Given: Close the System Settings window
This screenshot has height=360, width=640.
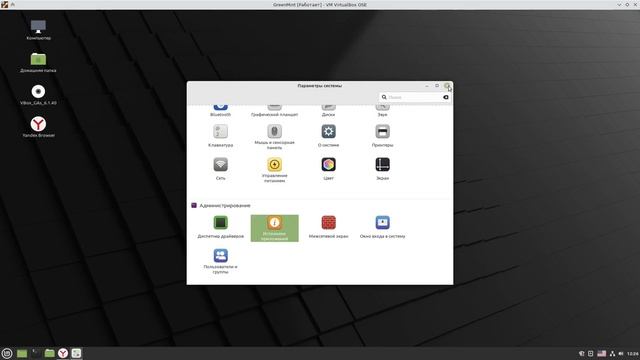Looking at the screenshot, I should click(x=447, y=86).
